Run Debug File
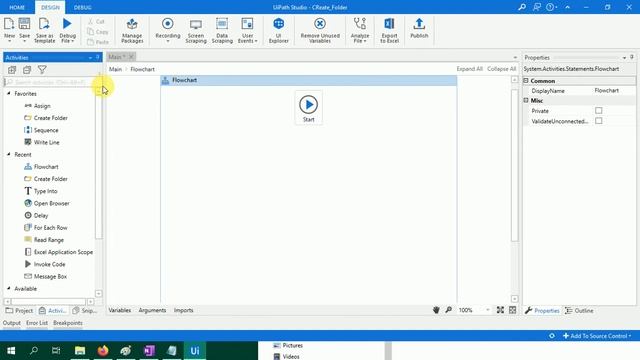Viewport: 640px width, 360px height. 67,30
